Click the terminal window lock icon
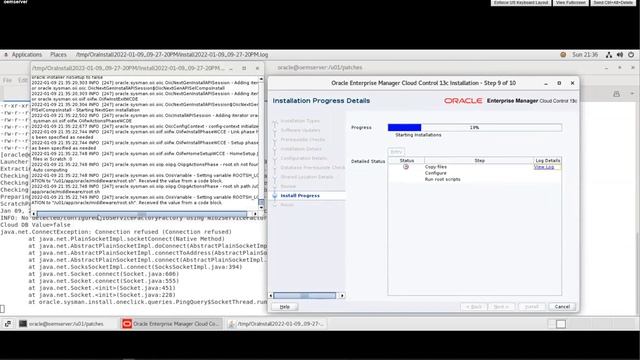This screenshot has width=640, height=360. [616, 94]
